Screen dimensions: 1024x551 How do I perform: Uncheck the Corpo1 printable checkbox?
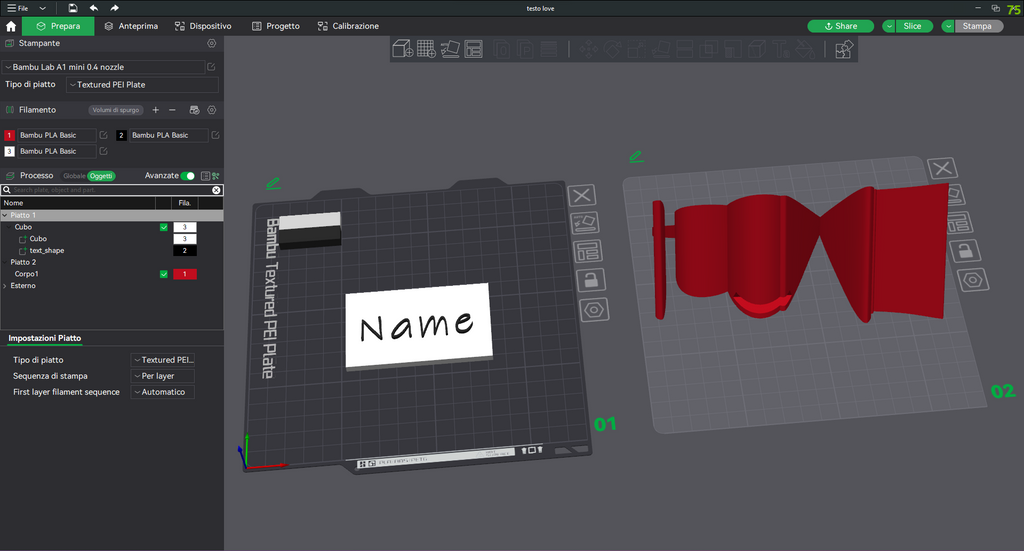pos(164,274)
